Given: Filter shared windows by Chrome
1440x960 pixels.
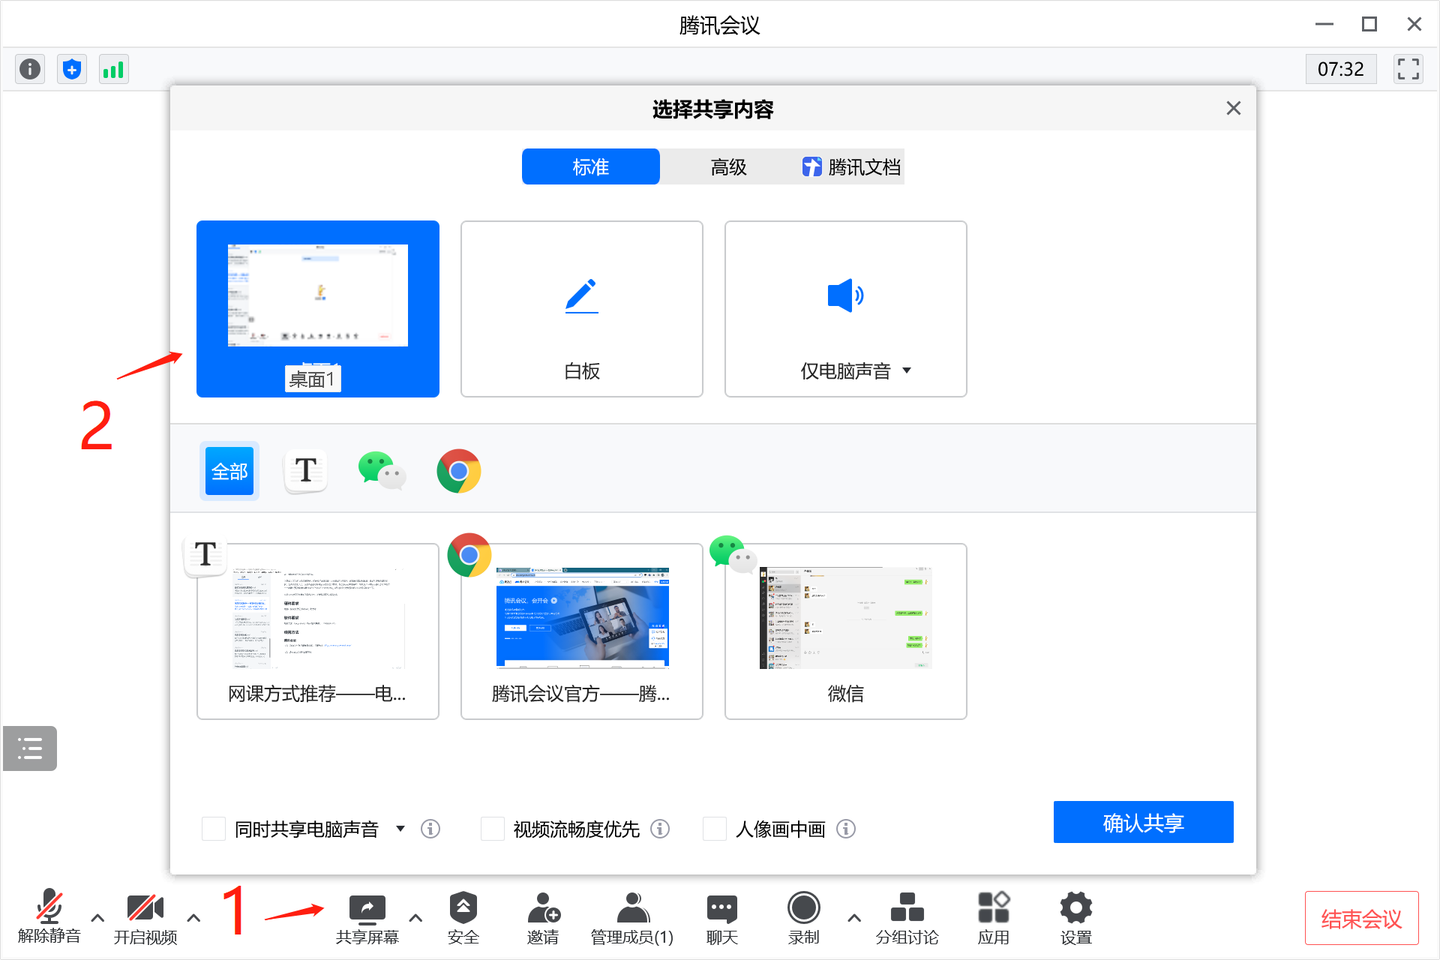Looking at the screenshot, I should tap(458, 470).
